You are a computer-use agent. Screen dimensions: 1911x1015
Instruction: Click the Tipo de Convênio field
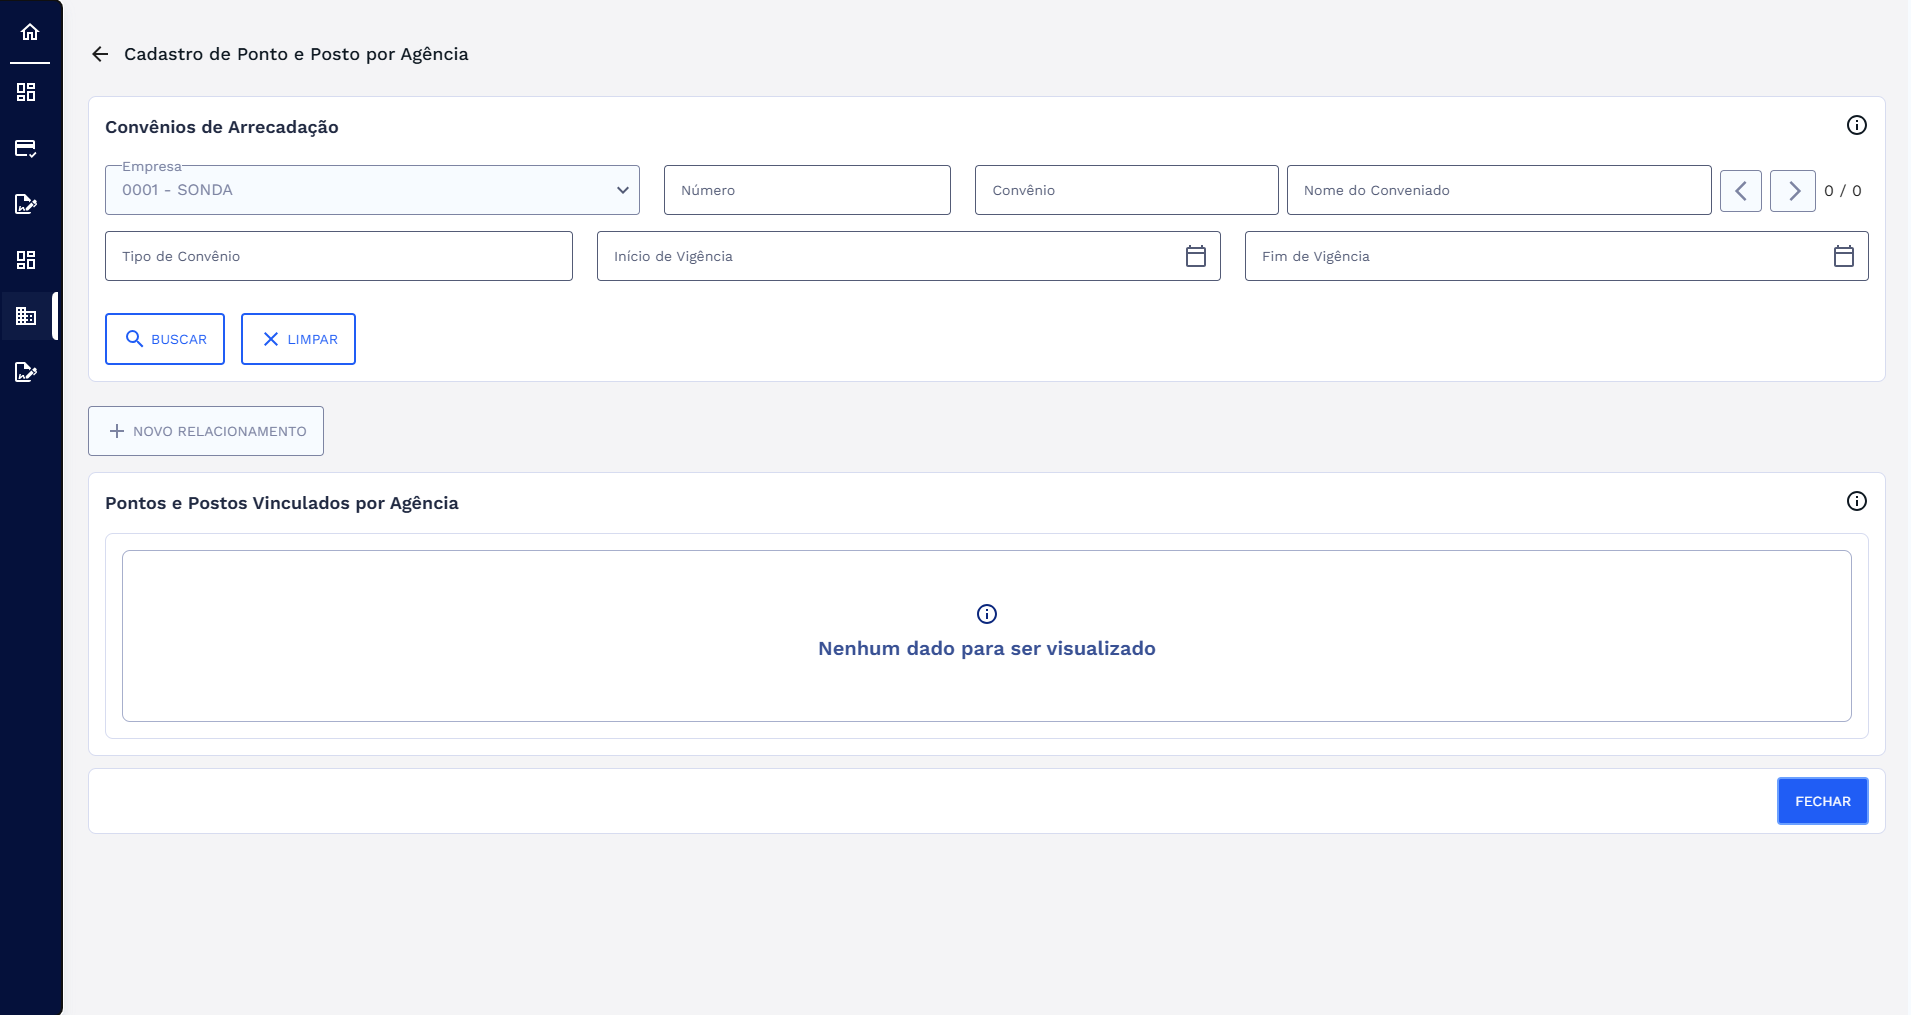[338, 256]
